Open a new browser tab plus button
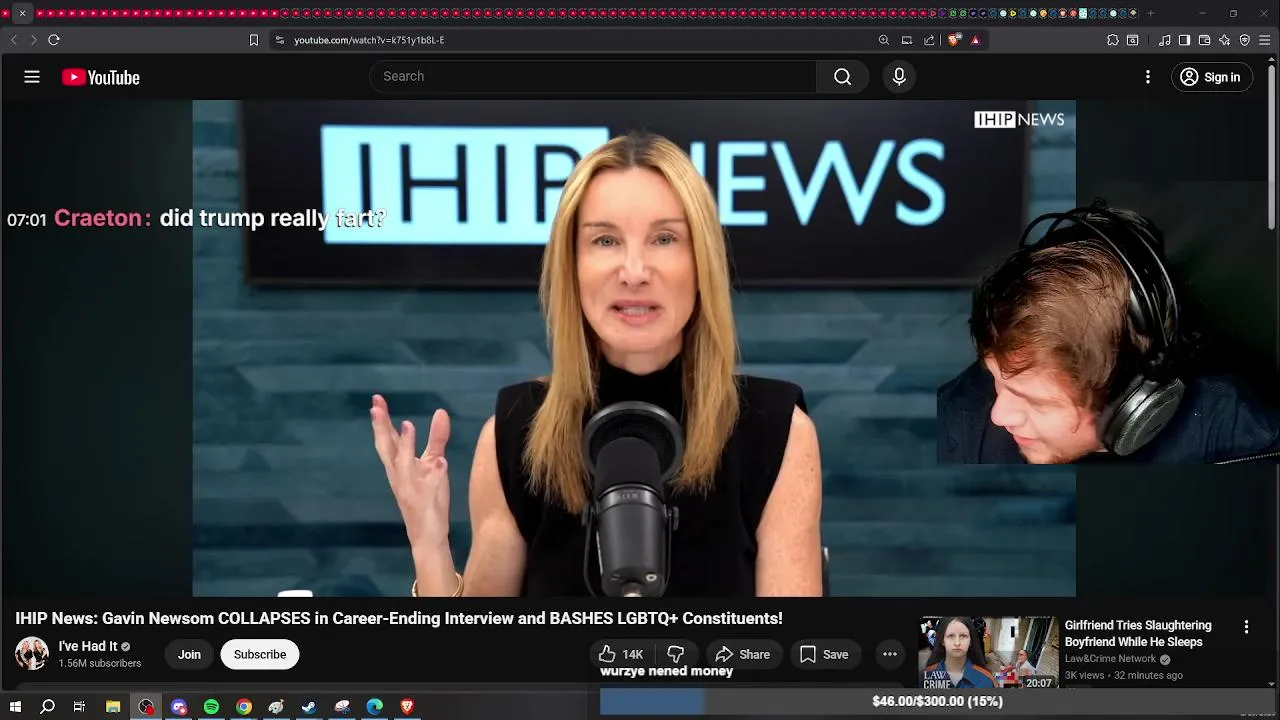 pyautogui.click(x=1150, y=13)
